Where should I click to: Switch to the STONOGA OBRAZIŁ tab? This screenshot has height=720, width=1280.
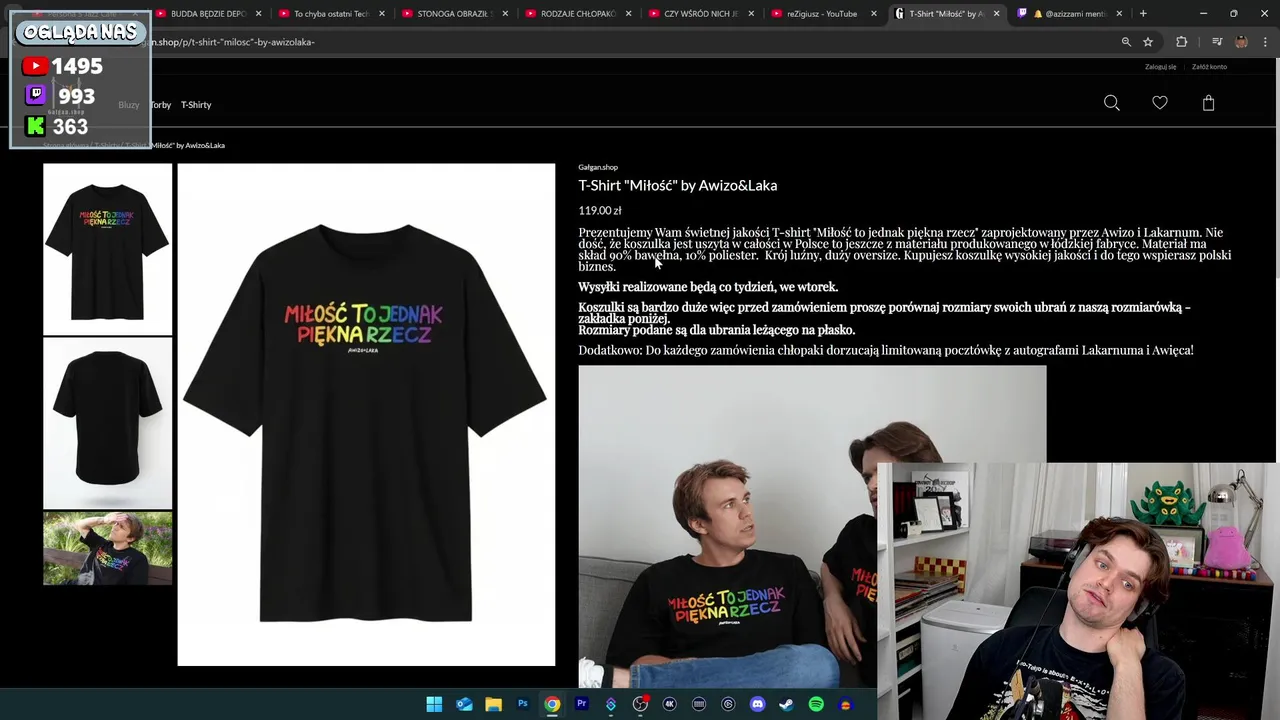pyautogui.click(x=453, y=14)
